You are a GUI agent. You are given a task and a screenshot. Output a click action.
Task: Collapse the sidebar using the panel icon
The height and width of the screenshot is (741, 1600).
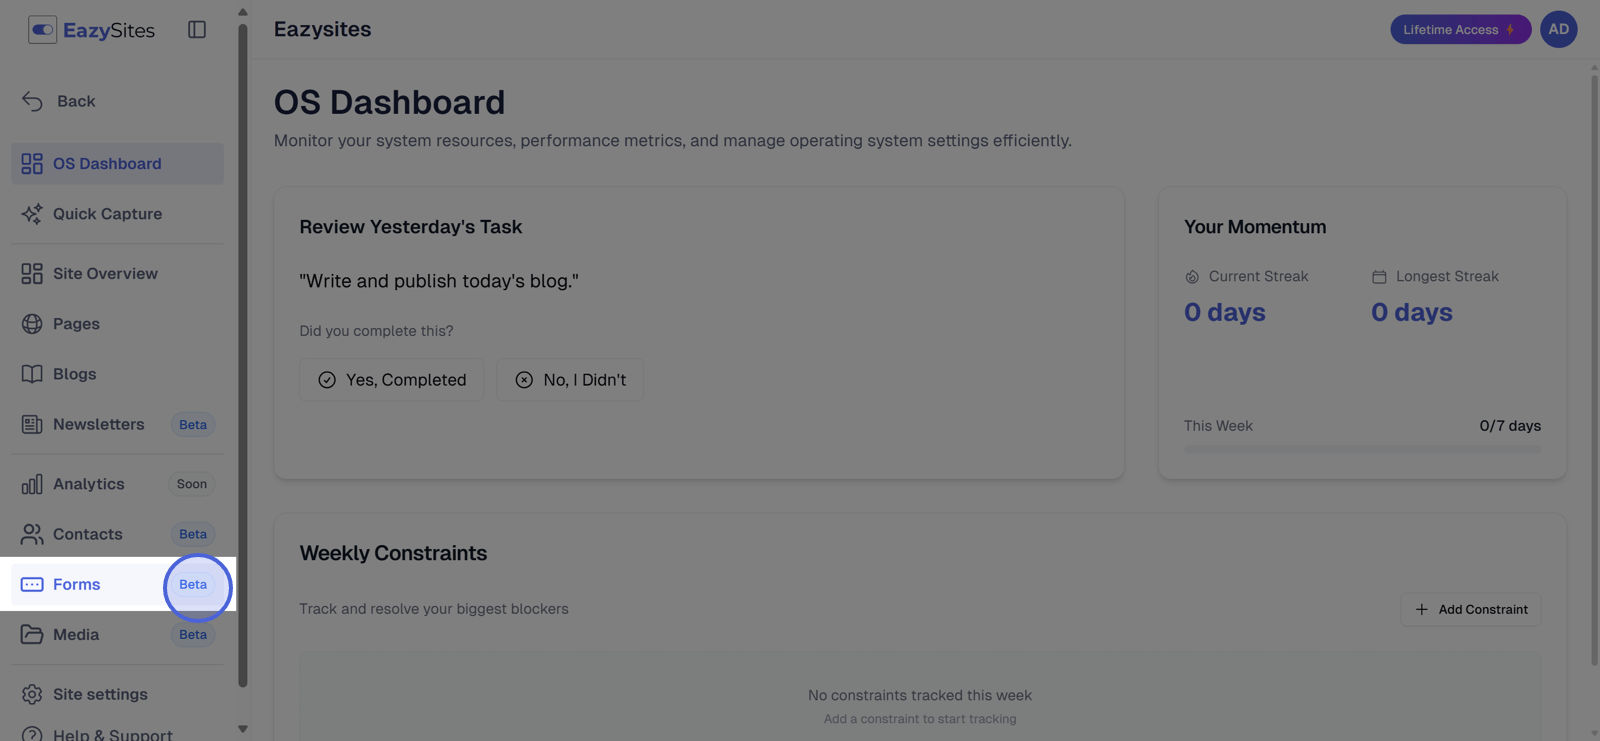pyautogui.click(x=197, y=30)
